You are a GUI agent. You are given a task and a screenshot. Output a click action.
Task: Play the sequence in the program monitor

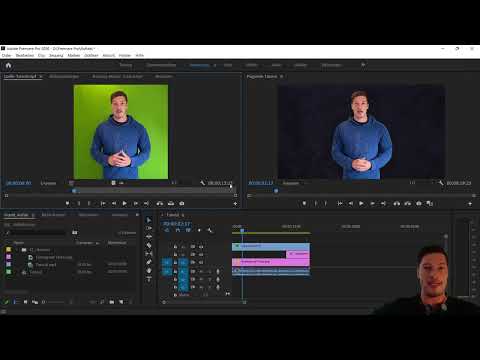point(361,203)
